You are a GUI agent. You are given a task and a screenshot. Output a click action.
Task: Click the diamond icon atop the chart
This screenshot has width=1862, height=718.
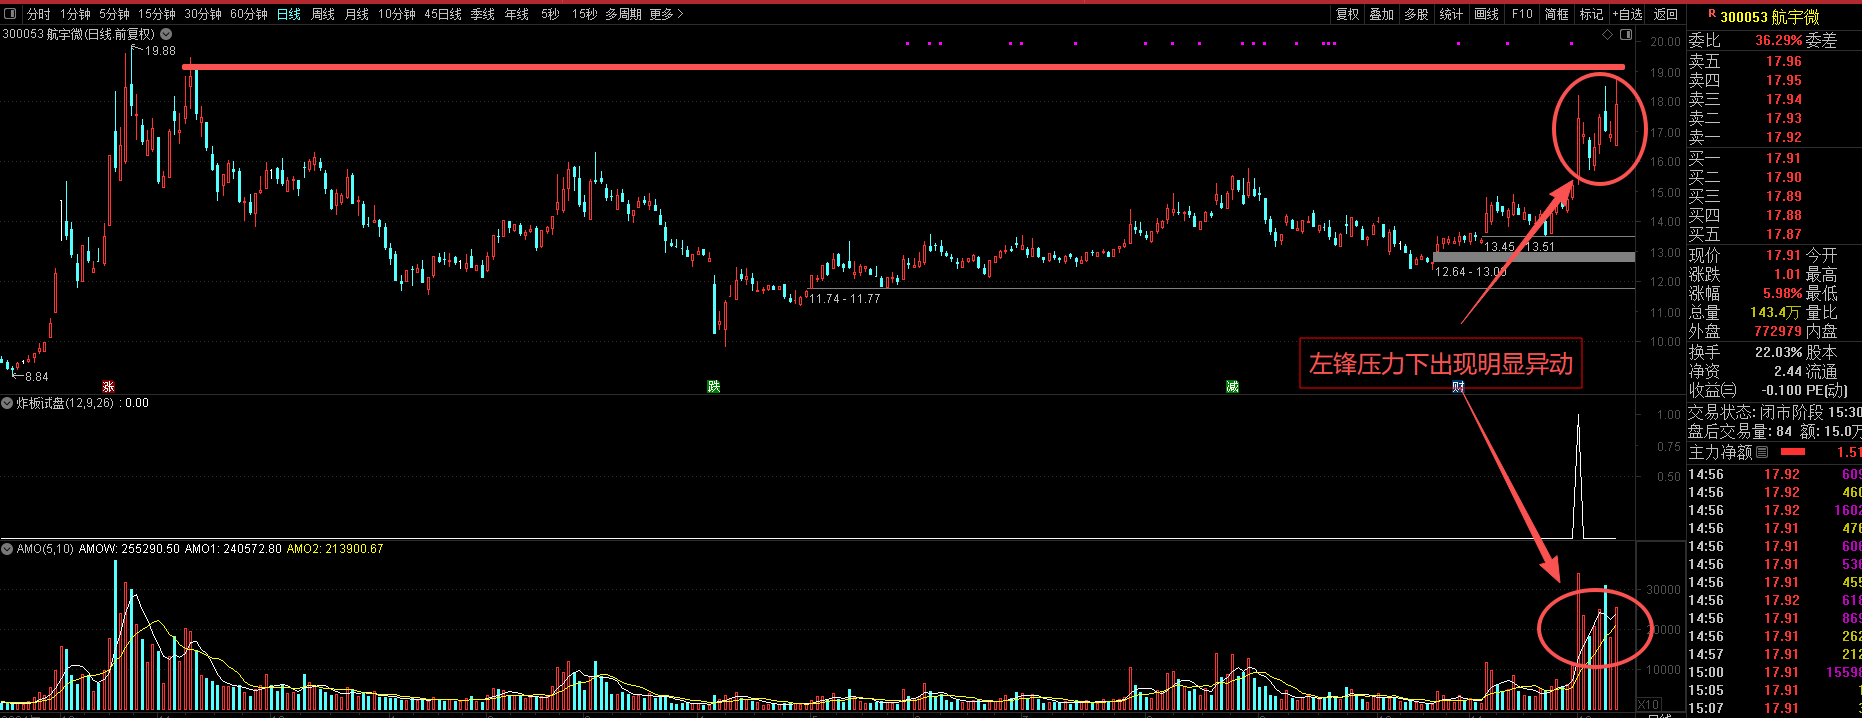(x=1608, y=34)
